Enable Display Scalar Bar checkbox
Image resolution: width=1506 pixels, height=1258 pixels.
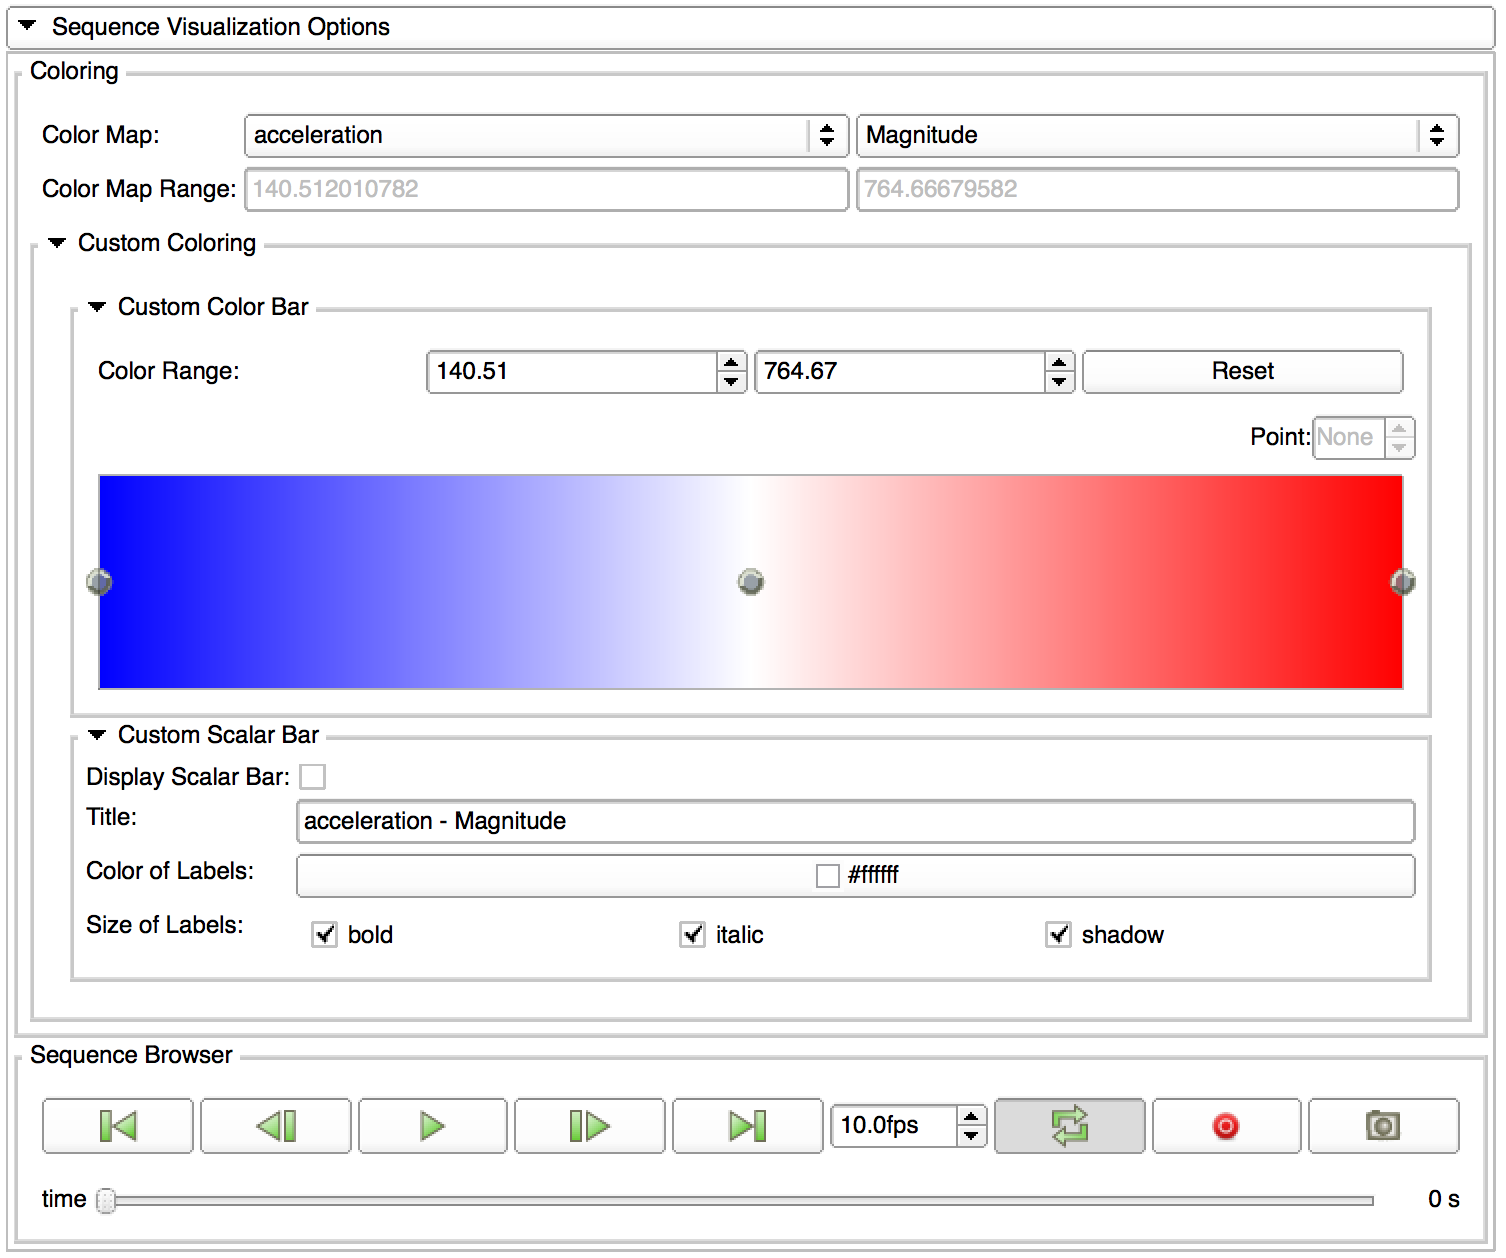(313, 777)
